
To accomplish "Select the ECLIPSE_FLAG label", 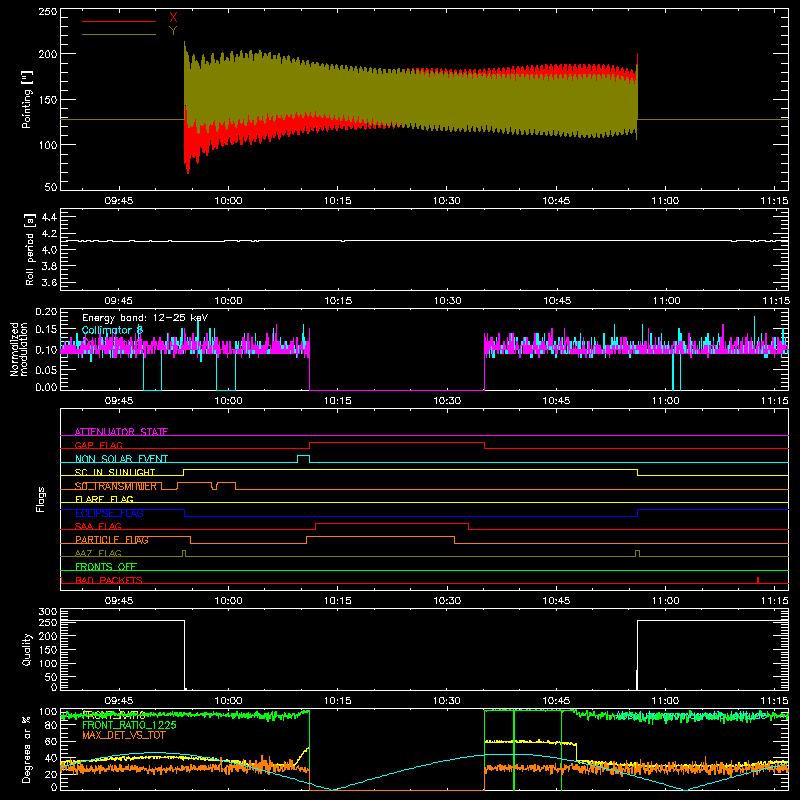I will [109, 513].
